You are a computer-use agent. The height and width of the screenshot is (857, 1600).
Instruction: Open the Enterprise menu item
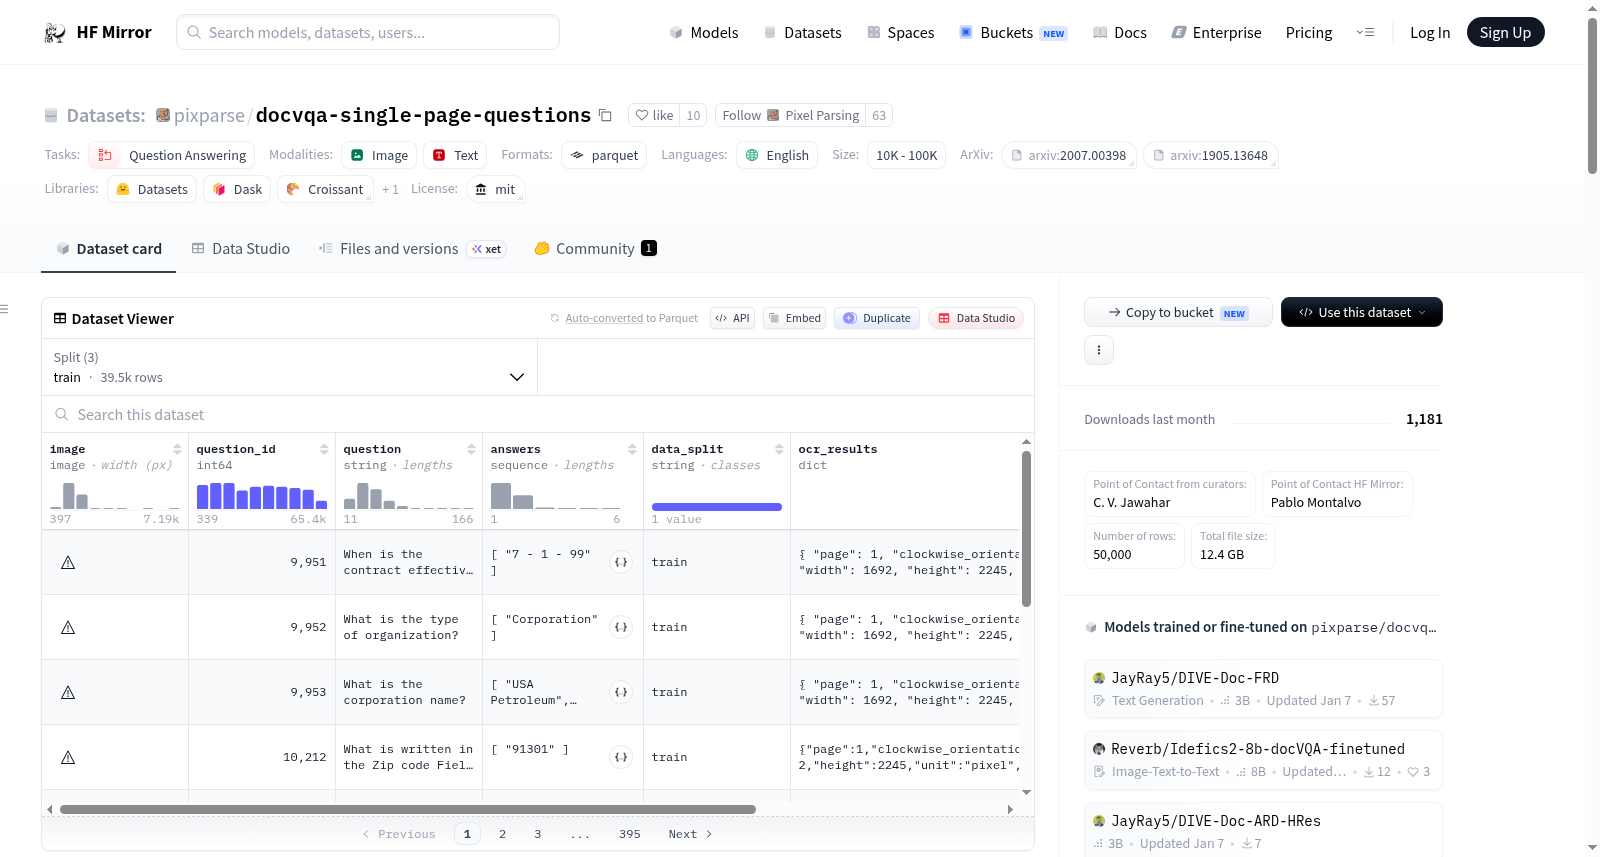[1216, 32]
